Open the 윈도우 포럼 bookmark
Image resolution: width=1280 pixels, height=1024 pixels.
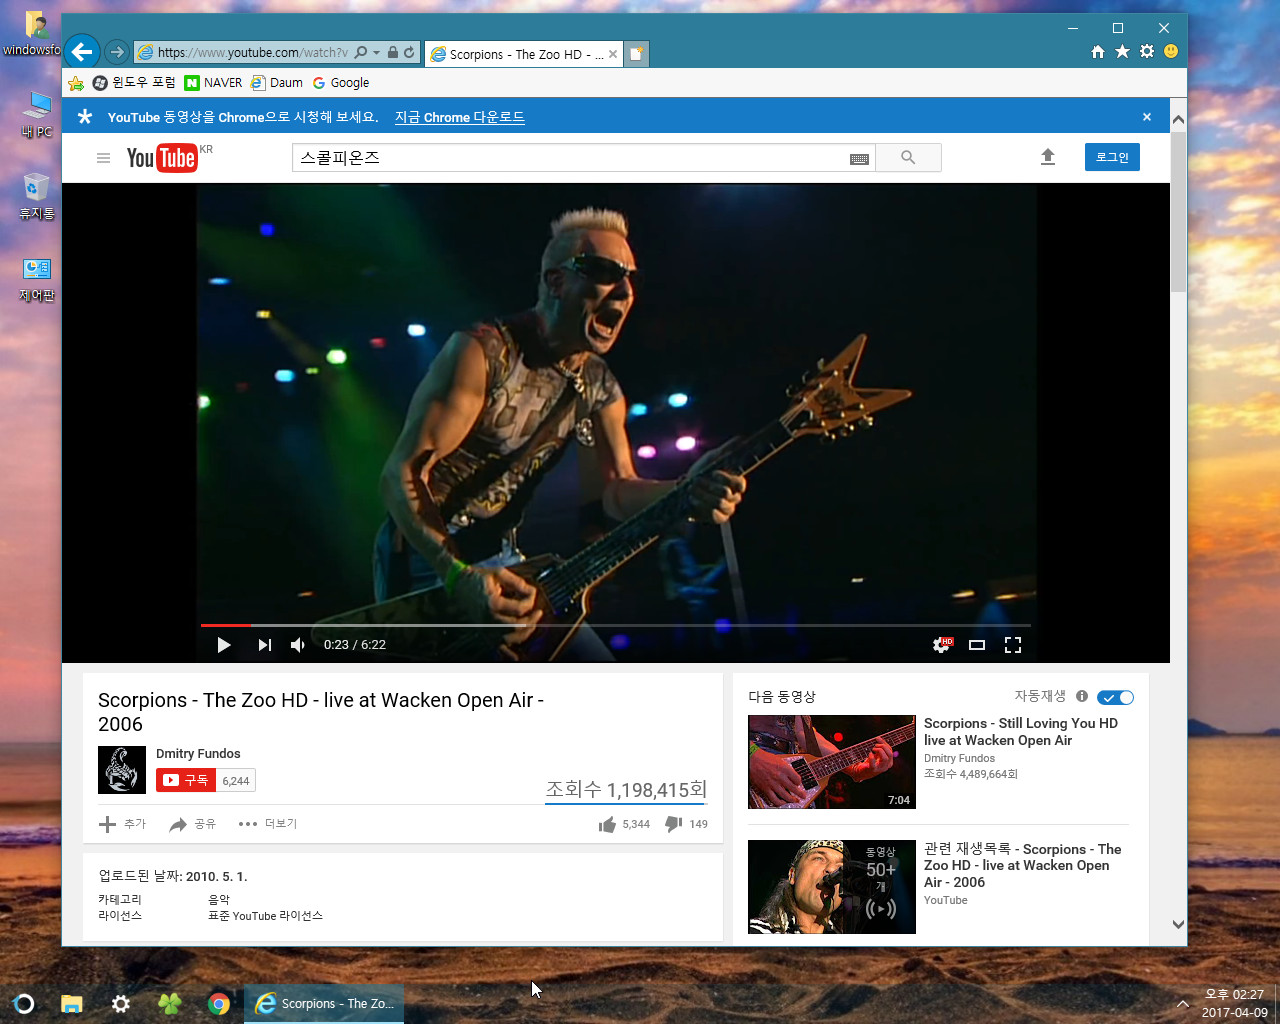point(134,83)
